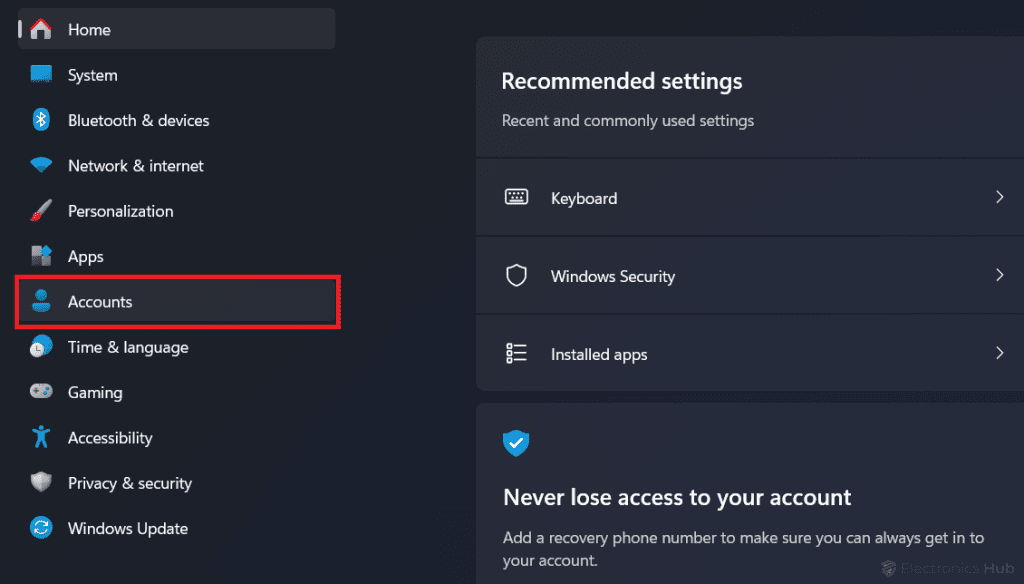Viewport: 1024px width, 584px height.
Task: Click the Bluetooth & devices icon
Action: (x=41, y=120)
